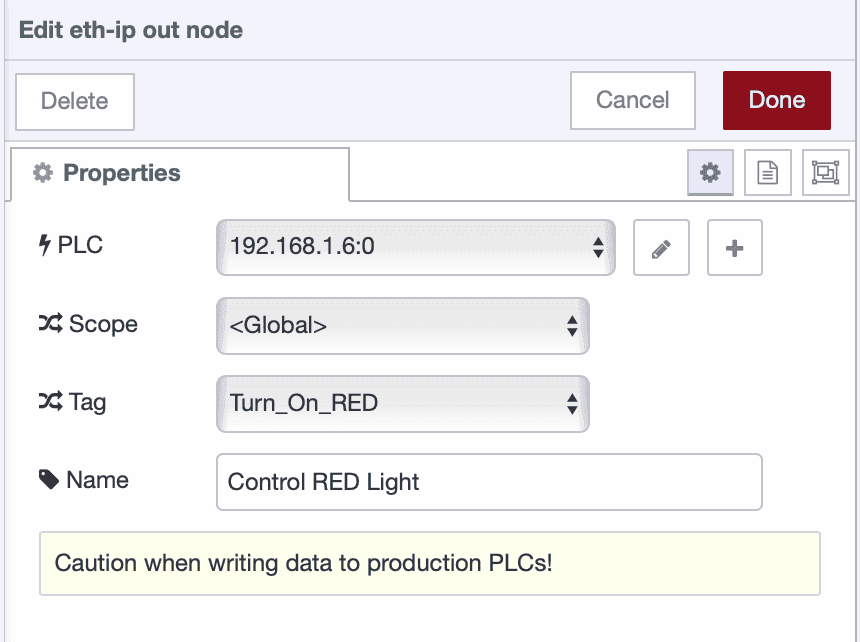Viewport: 860px width, 642px height.
Task: Click the yellow caution warning message
Action: (430, 563)
